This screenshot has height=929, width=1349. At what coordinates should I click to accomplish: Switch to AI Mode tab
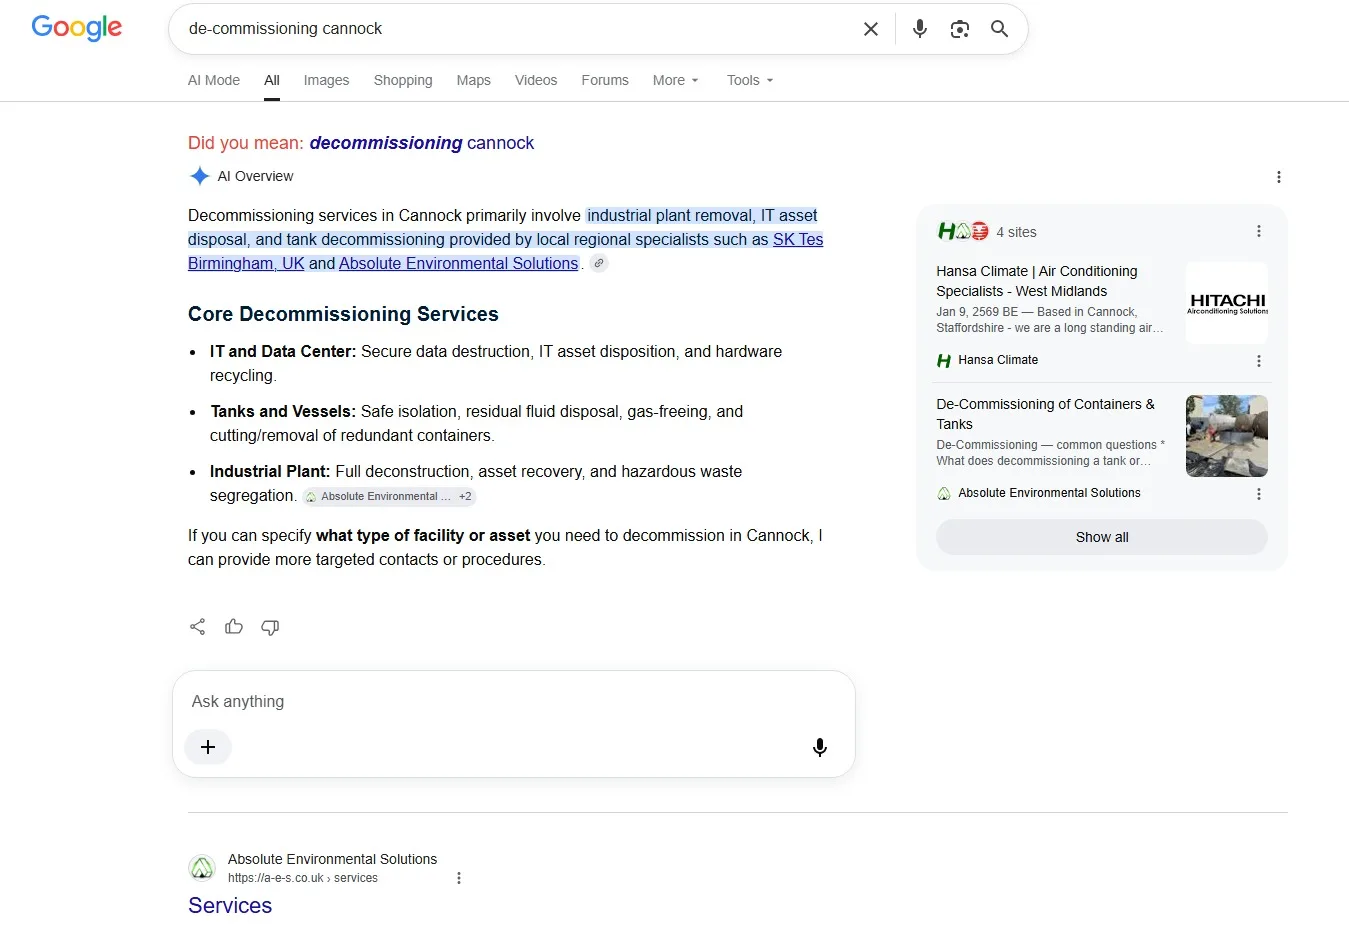(214, 80)
